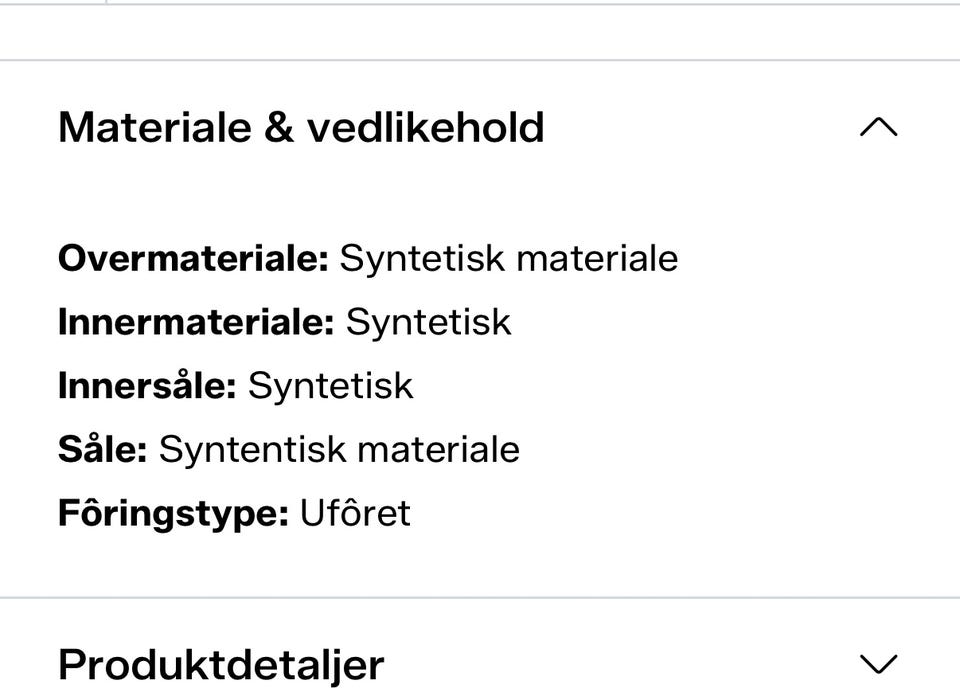
Task: Click the word vedlikehold in the heading
Action: (426, 127)
